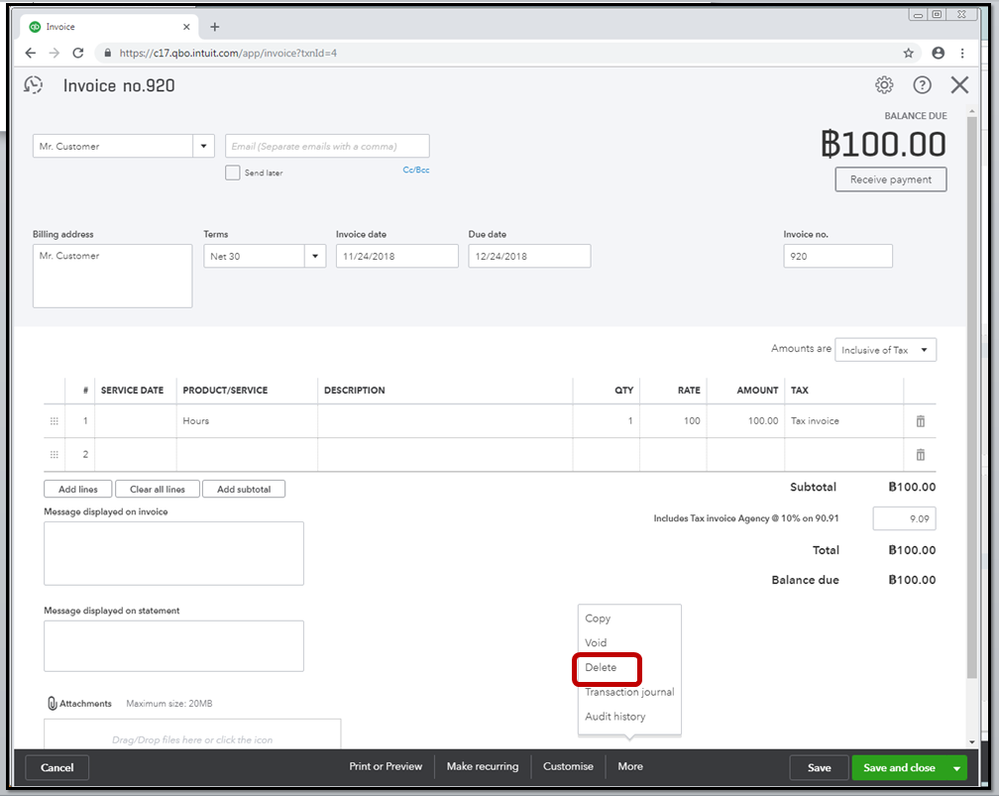999x796 pixels.
Task: Click the Hours product cell
Action: pos(247,421)
